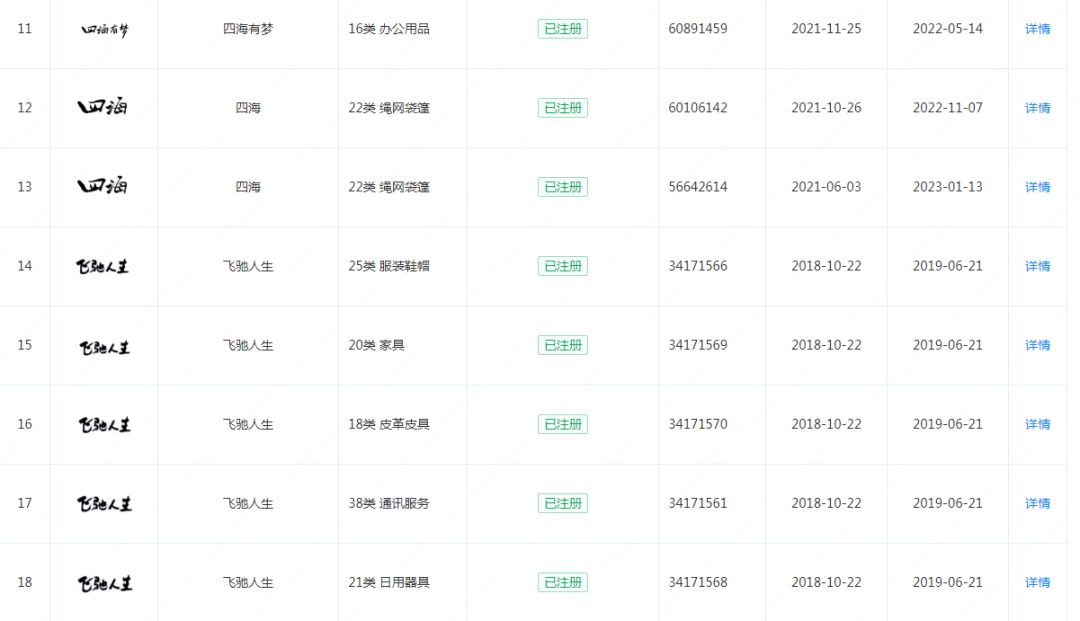Click 详情 for registration number 56642614
The image size is (1080, 621).
click(1037, 187)
